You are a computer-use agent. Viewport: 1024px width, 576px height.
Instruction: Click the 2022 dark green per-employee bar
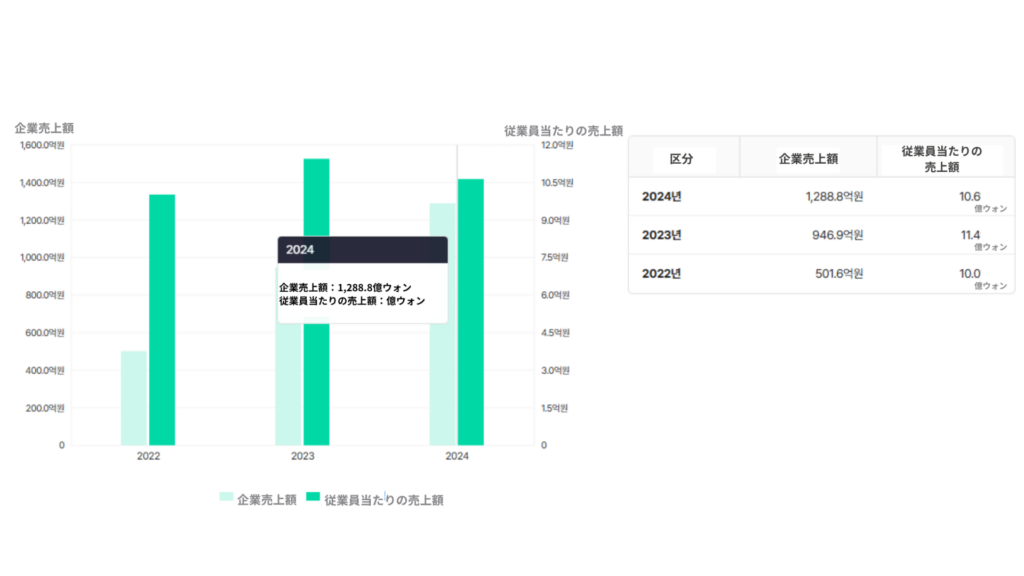[x=162, y=320]
